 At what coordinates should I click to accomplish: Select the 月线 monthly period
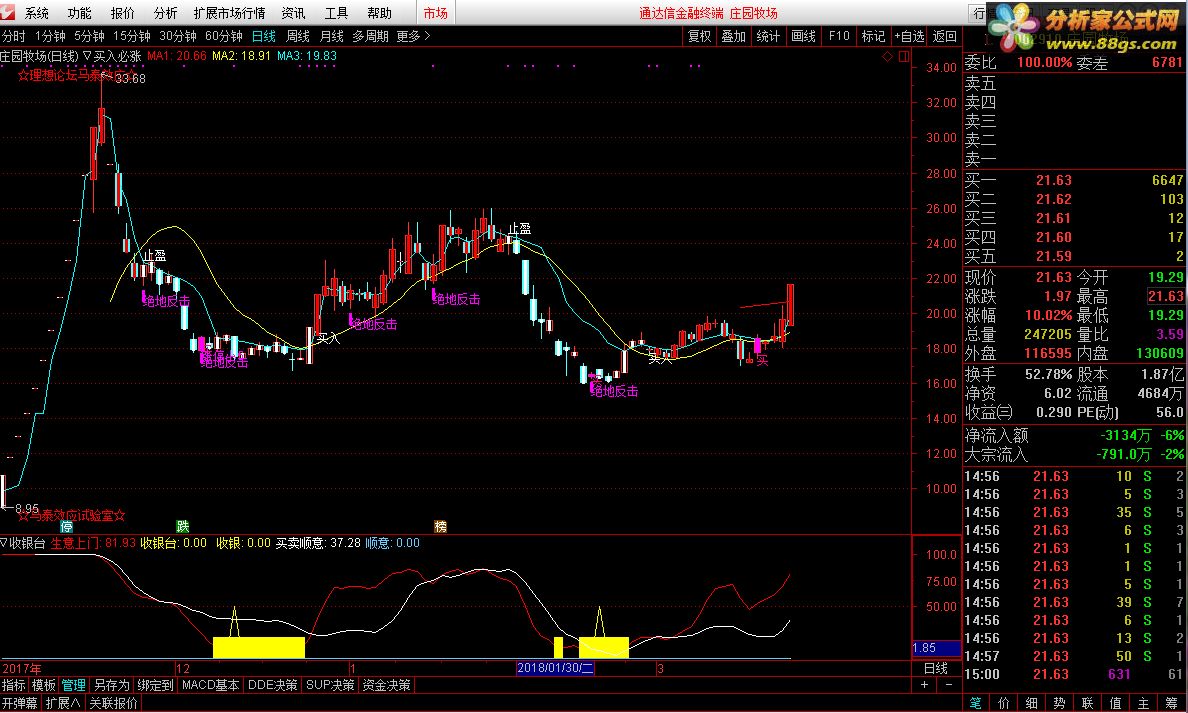[x=332, y=36]
